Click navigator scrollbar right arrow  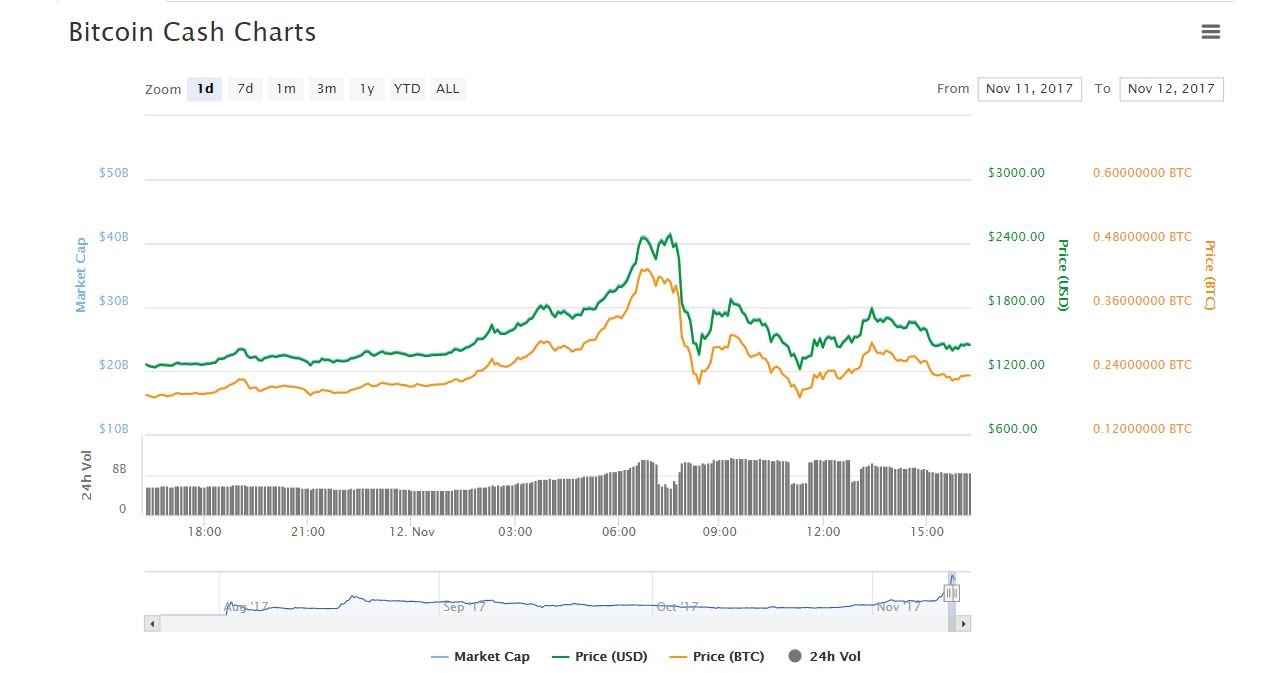pyautogui.click(x=963, y=624)
